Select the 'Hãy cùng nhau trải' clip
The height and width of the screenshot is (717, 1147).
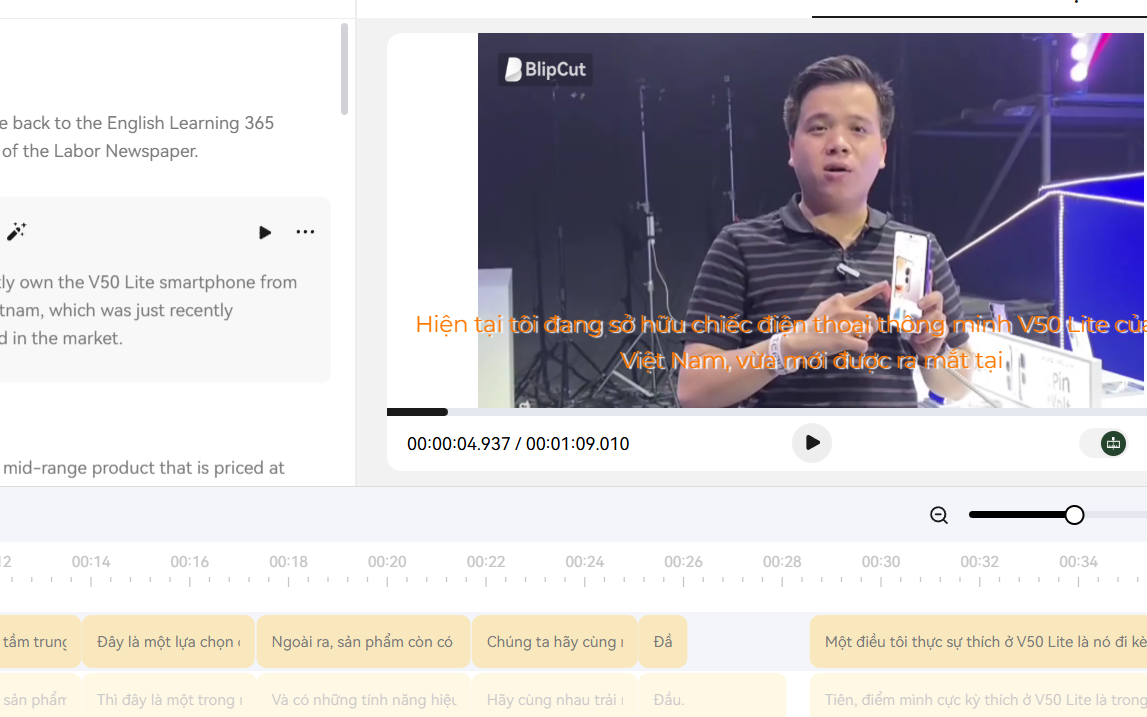[554, 696]
